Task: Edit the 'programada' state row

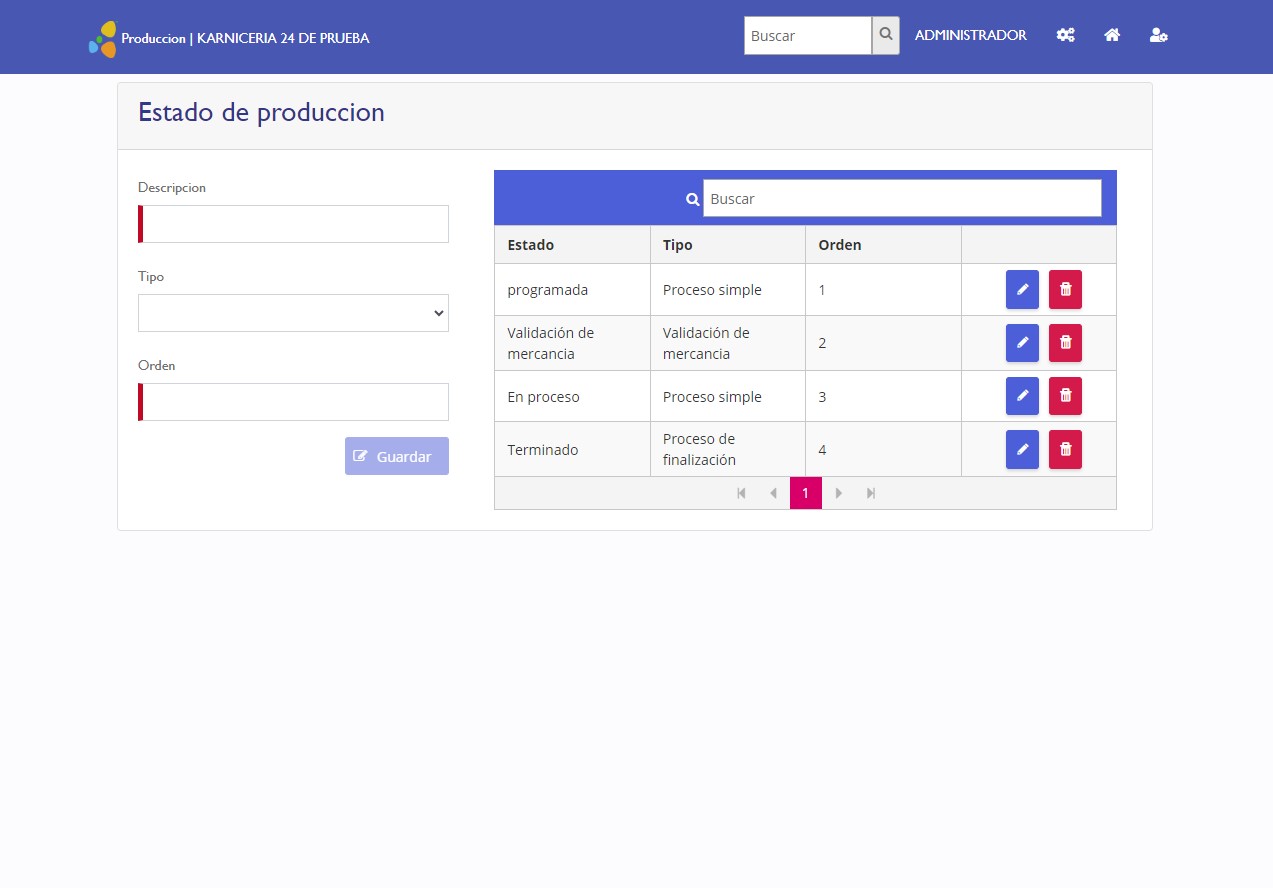Action: tap(1022, 290)
